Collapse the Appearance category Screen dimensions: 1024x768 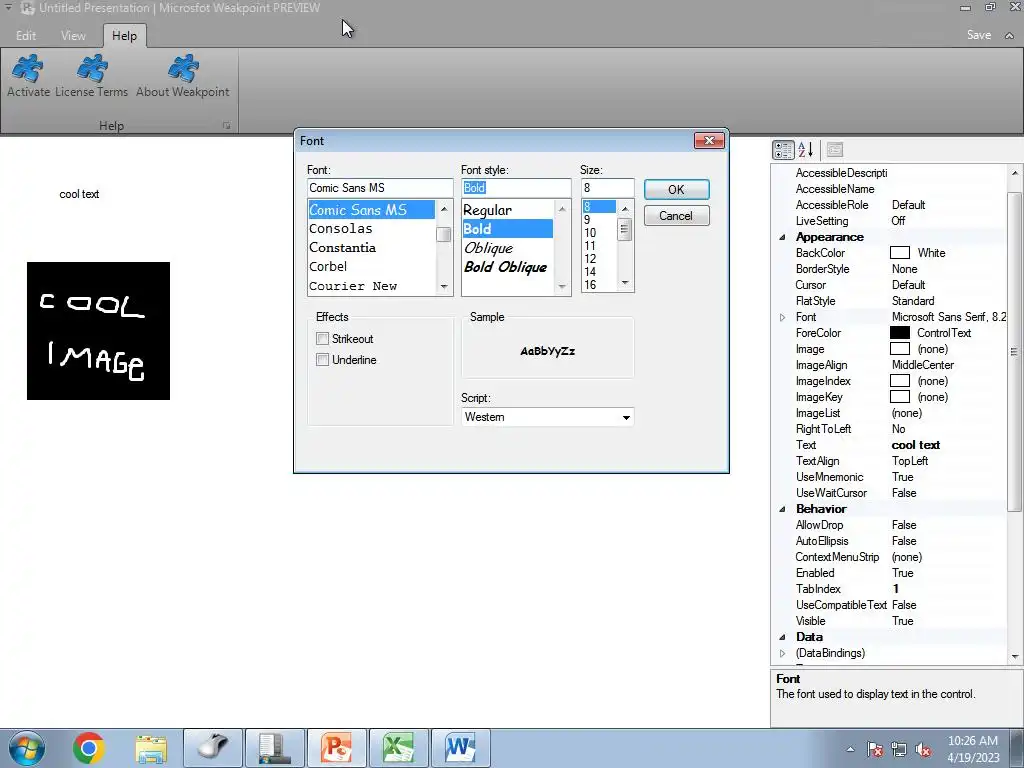(x=782, y=237)
